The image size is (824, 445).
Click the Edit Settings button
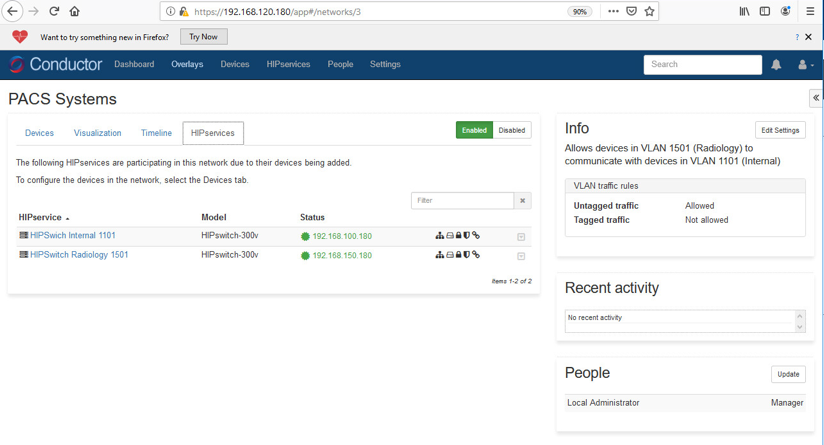point(780,130)
